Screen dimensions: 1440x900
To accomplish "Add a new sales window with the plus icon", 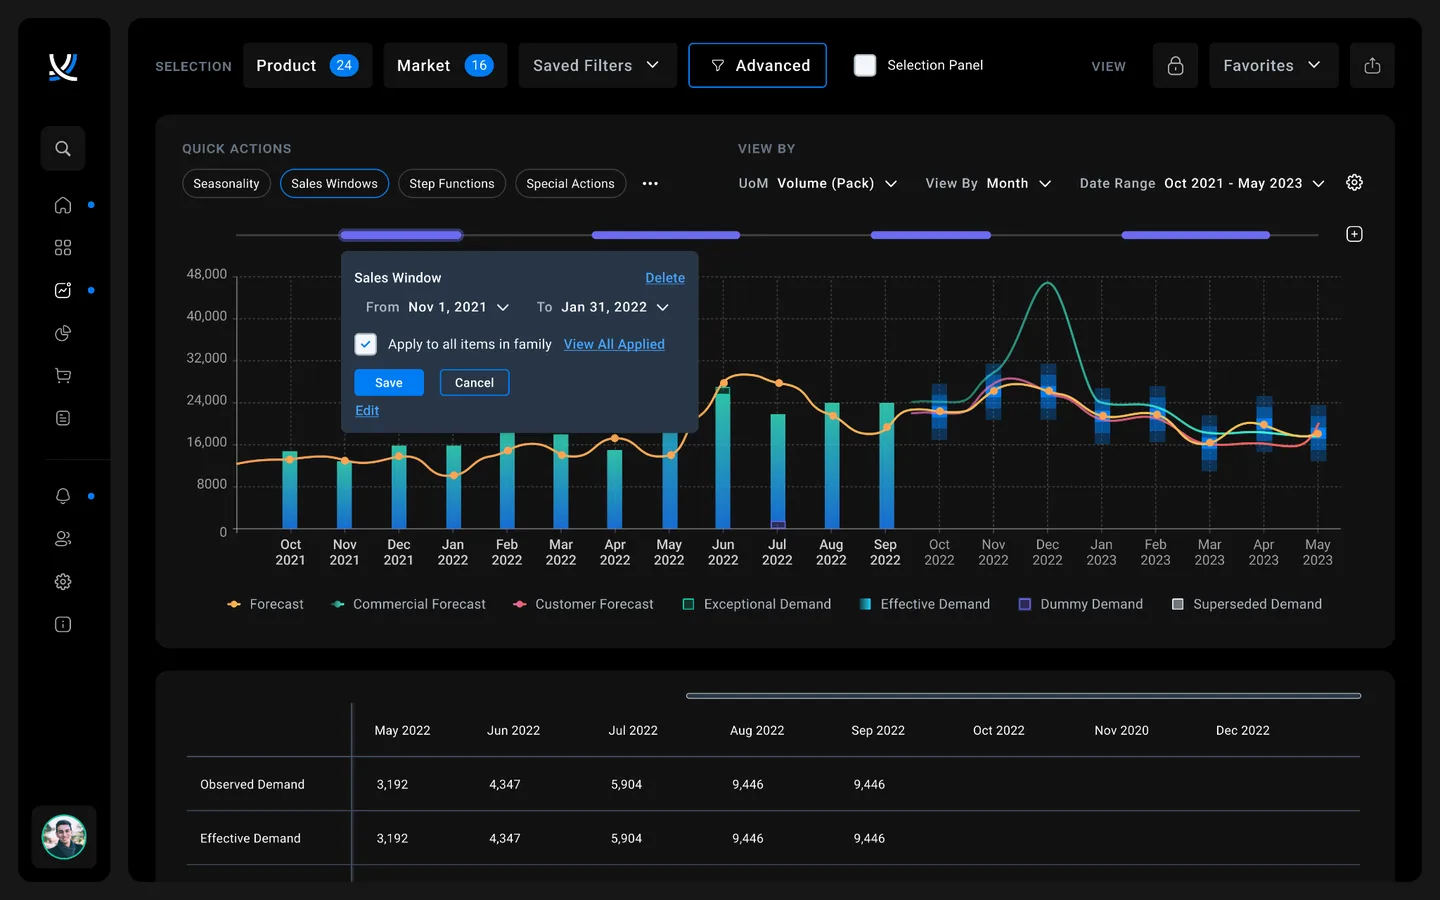I will coord(1355,233).
